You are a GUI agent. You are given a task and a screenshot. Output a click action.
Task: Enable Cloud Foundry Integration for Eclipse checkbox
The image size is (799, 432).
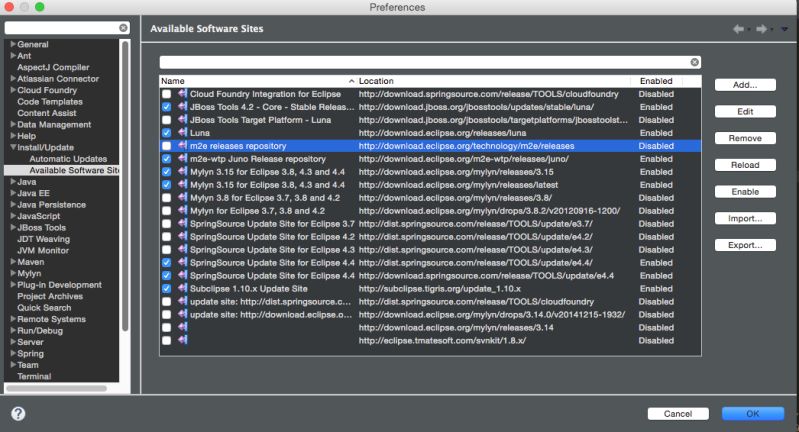coord(167,94)
